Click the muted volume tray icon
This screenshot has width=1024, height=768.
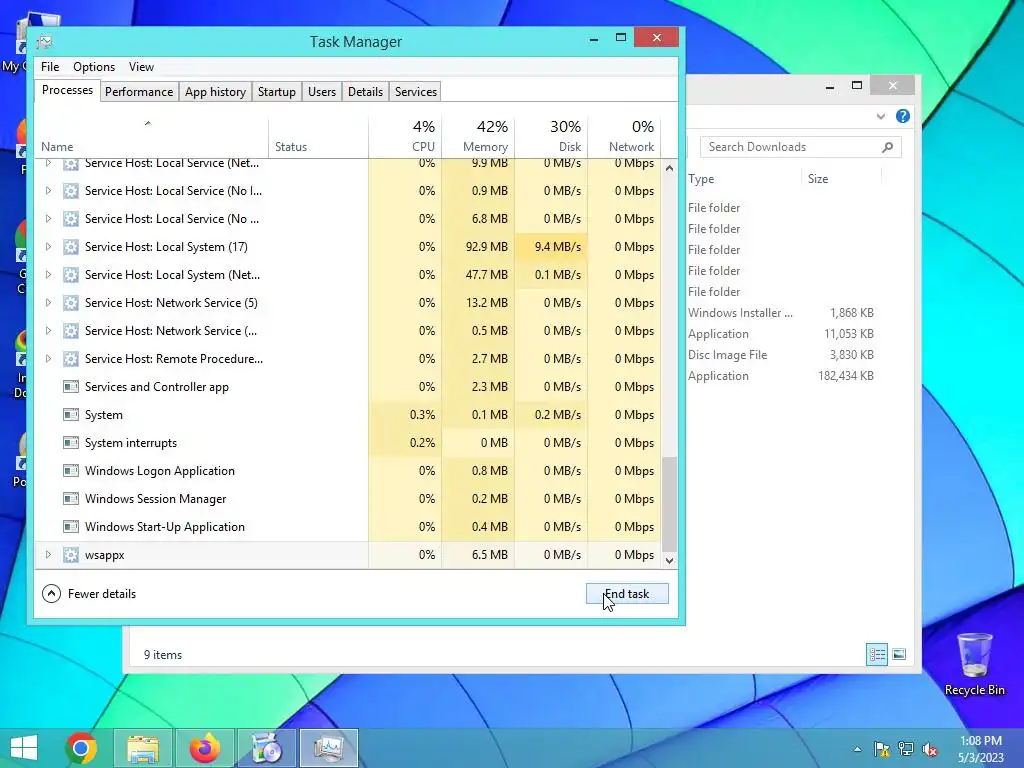930,749
